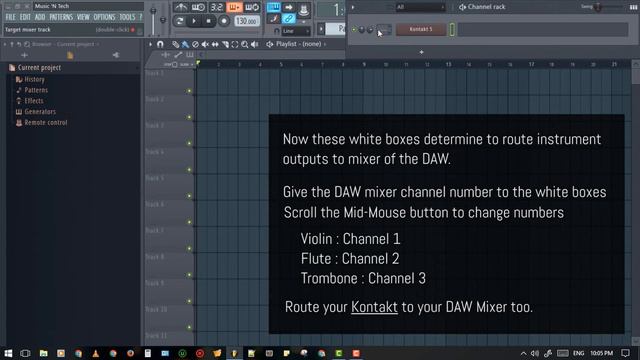
Task: Adjust the channel rack Swing knob
Action: (598, 7)
